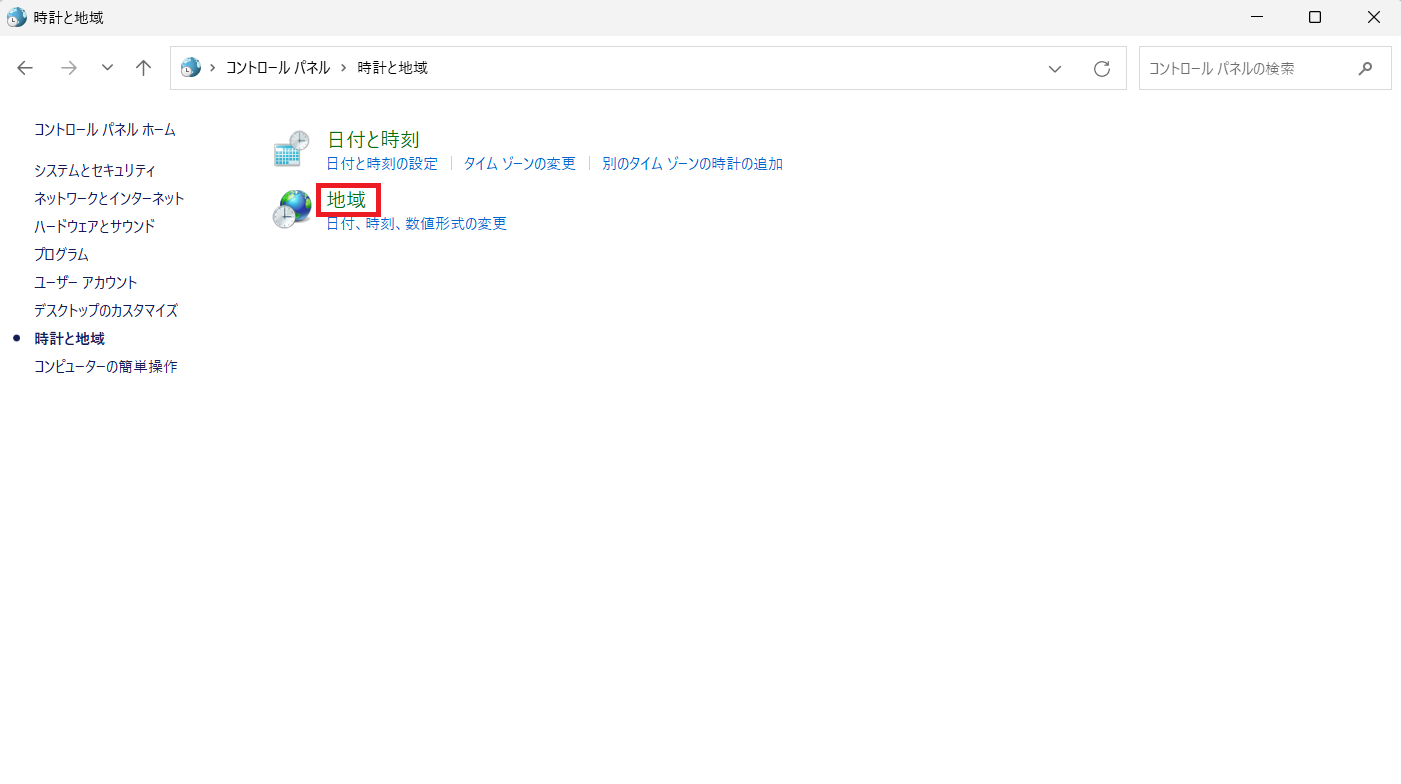
Task: Go to コントロール パネル ホーム
Action: (104, 129)
